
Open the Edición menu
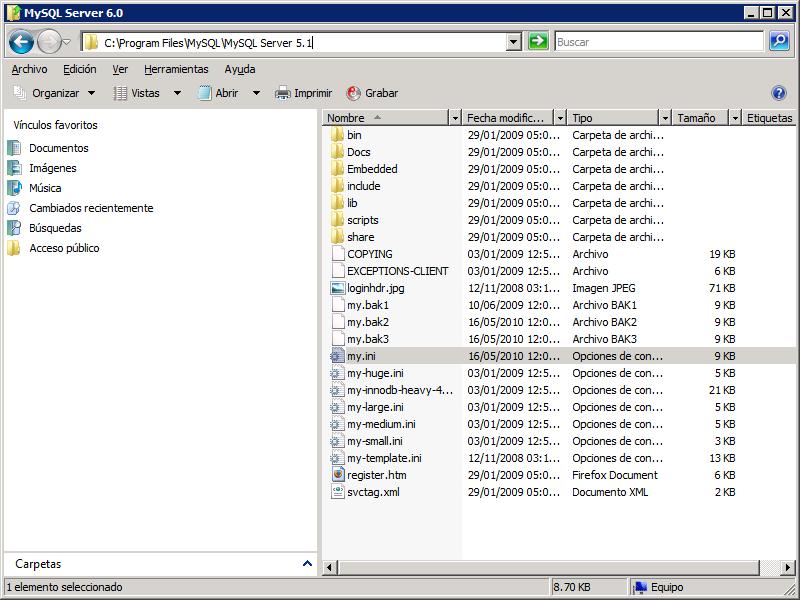pyautogui.click(x=80, y=69)
